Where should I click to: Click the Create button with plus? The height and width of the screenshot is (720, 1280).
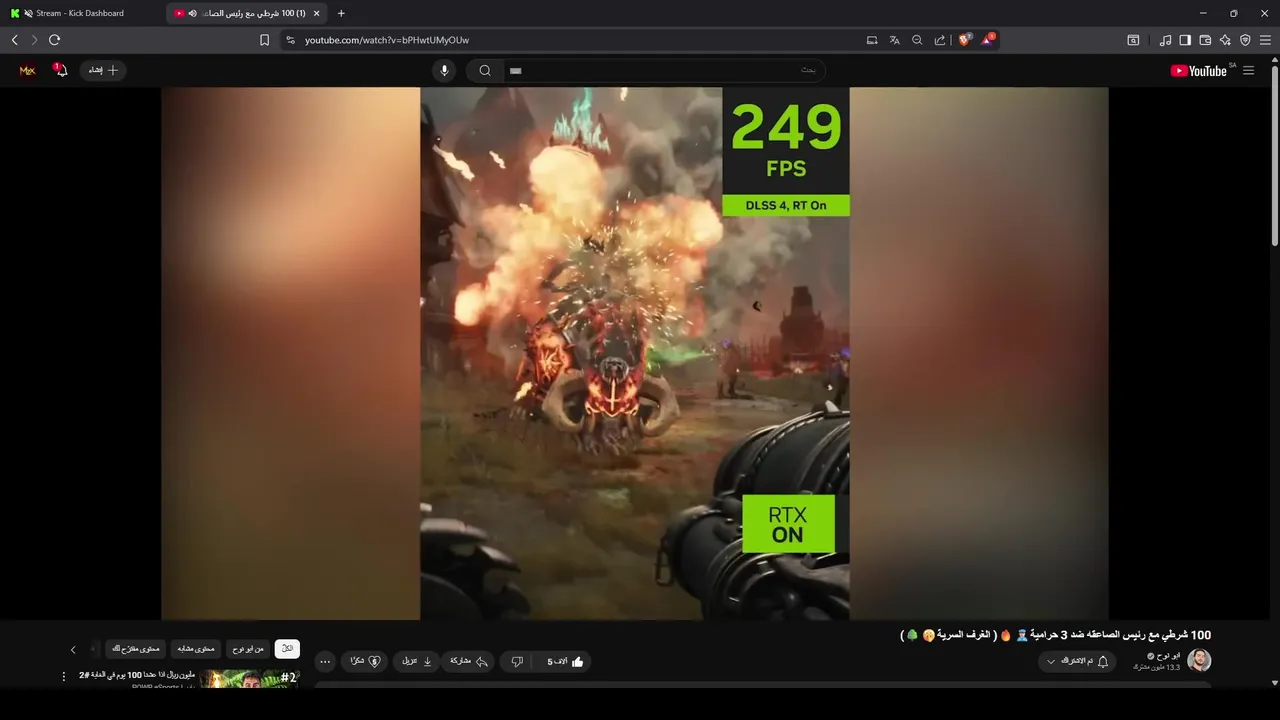point(103,70)
